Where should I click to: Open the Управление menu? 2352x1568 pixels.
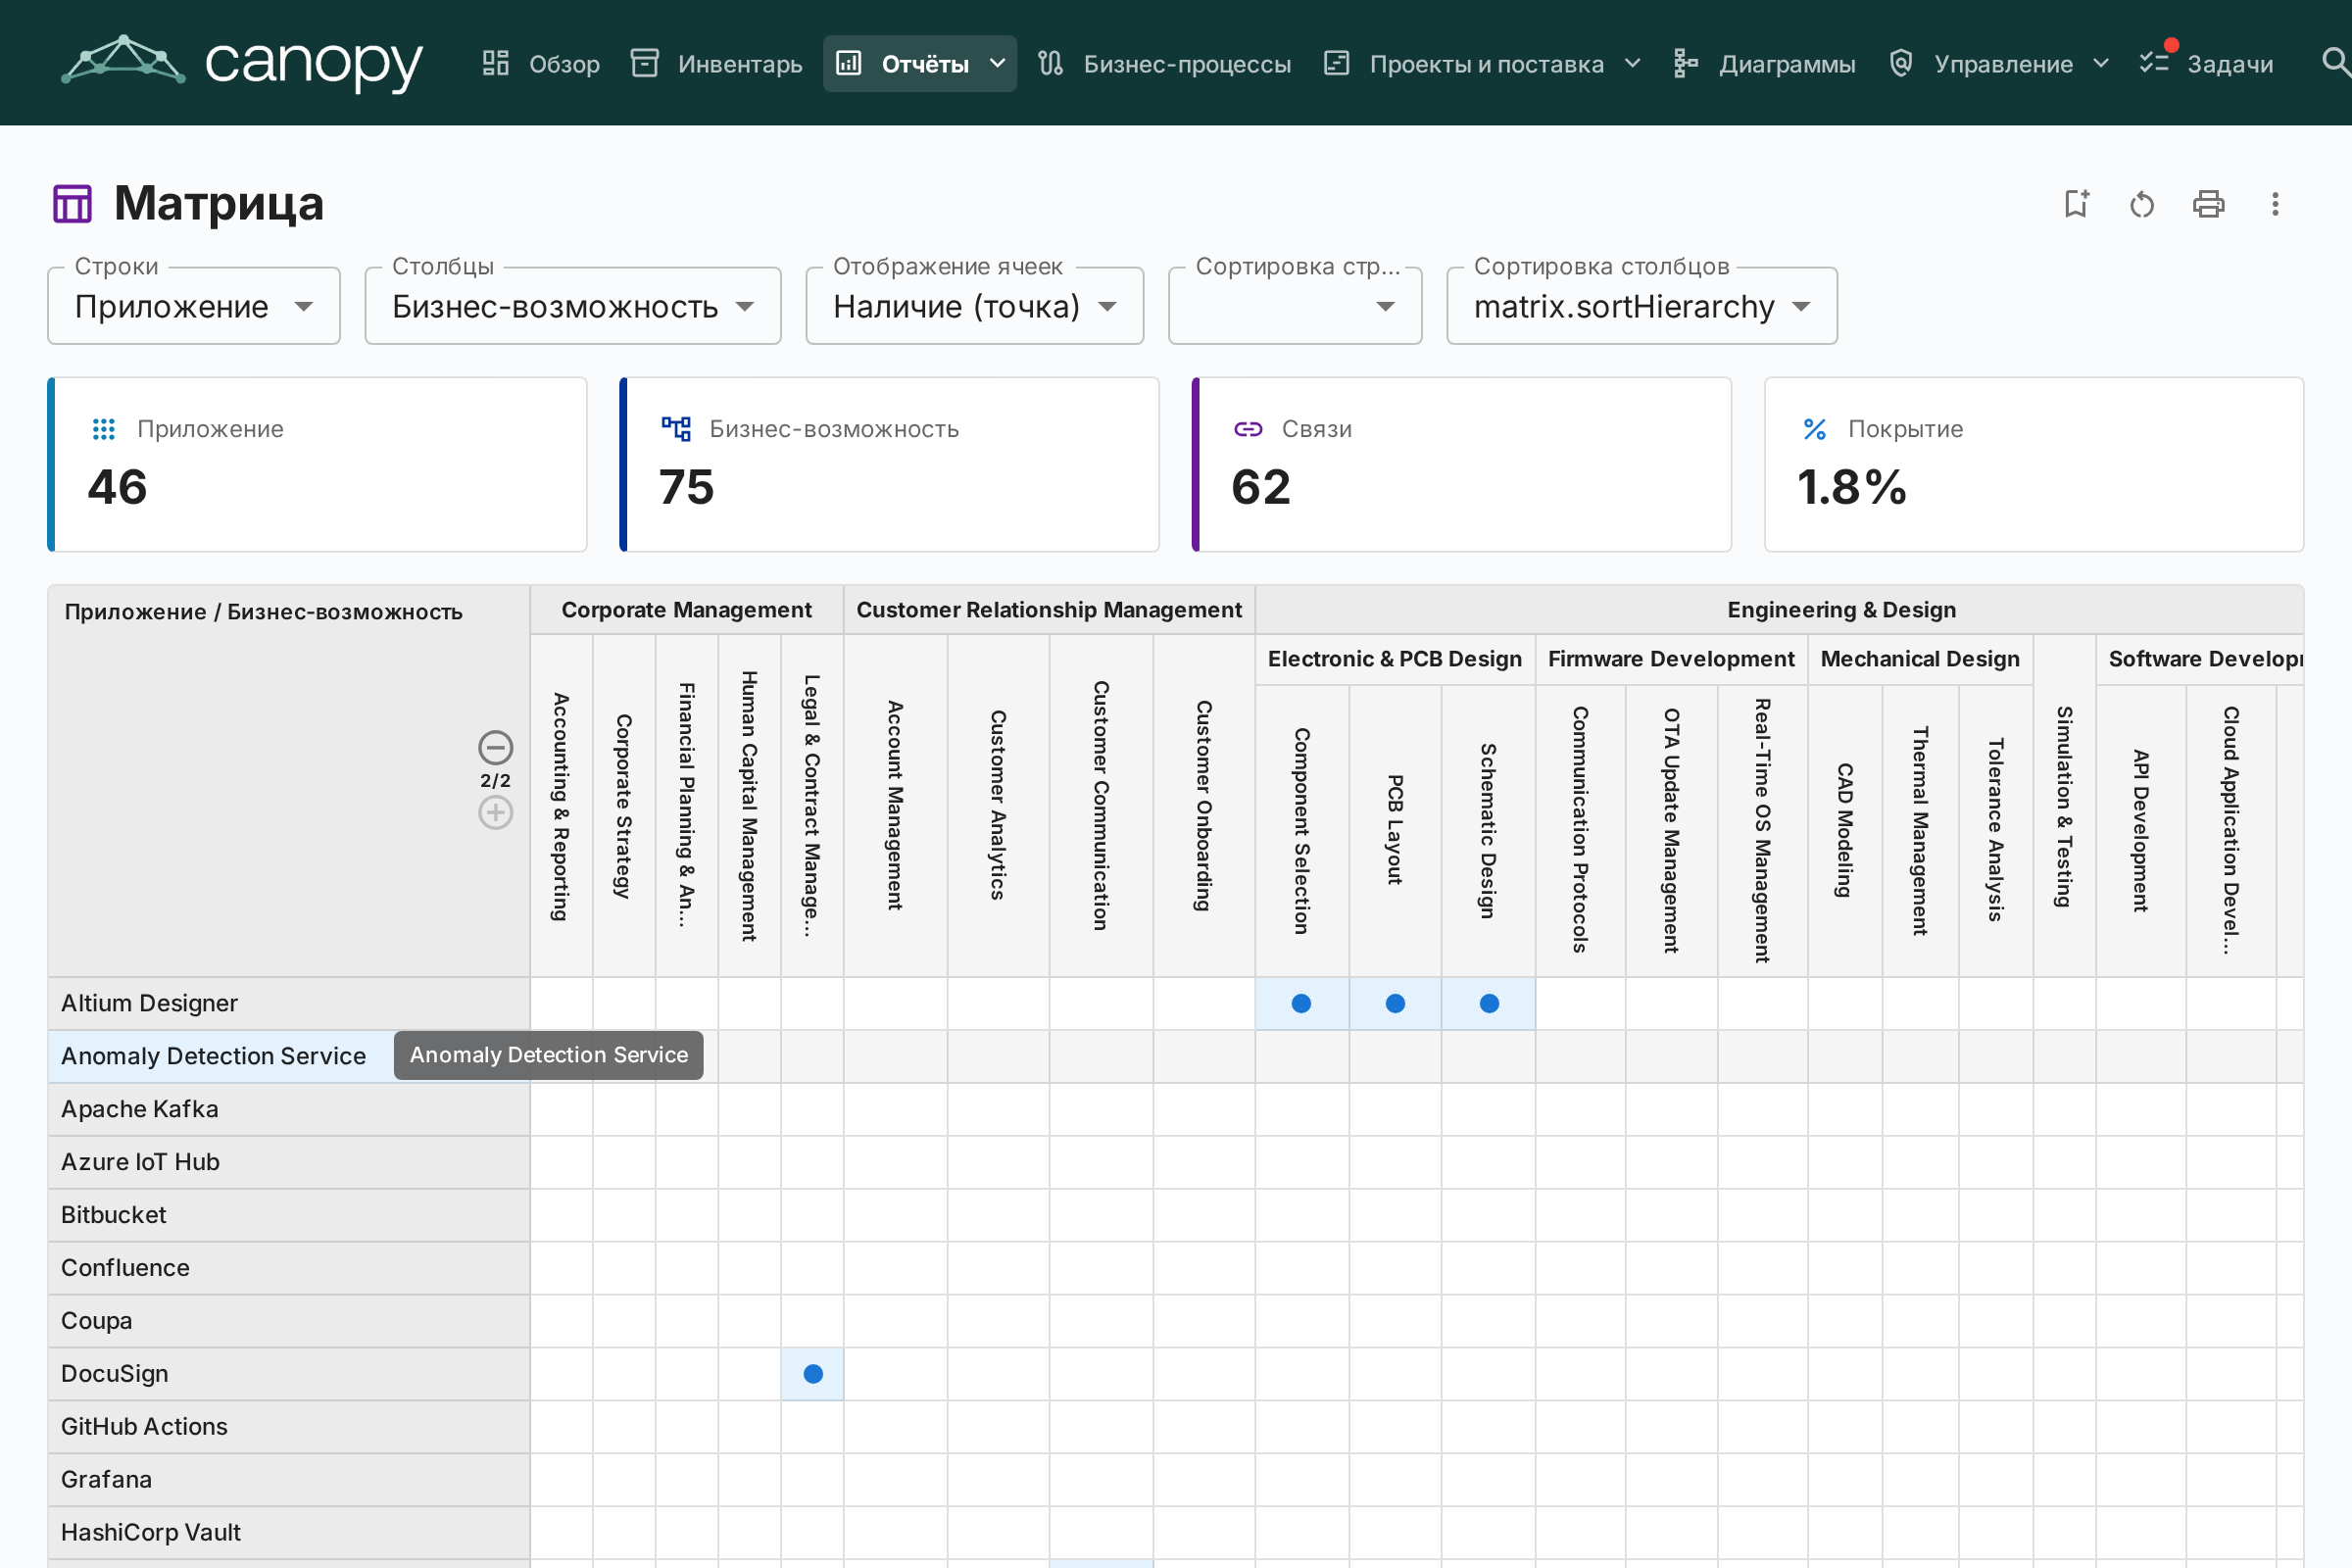[x=2000, y=64]
